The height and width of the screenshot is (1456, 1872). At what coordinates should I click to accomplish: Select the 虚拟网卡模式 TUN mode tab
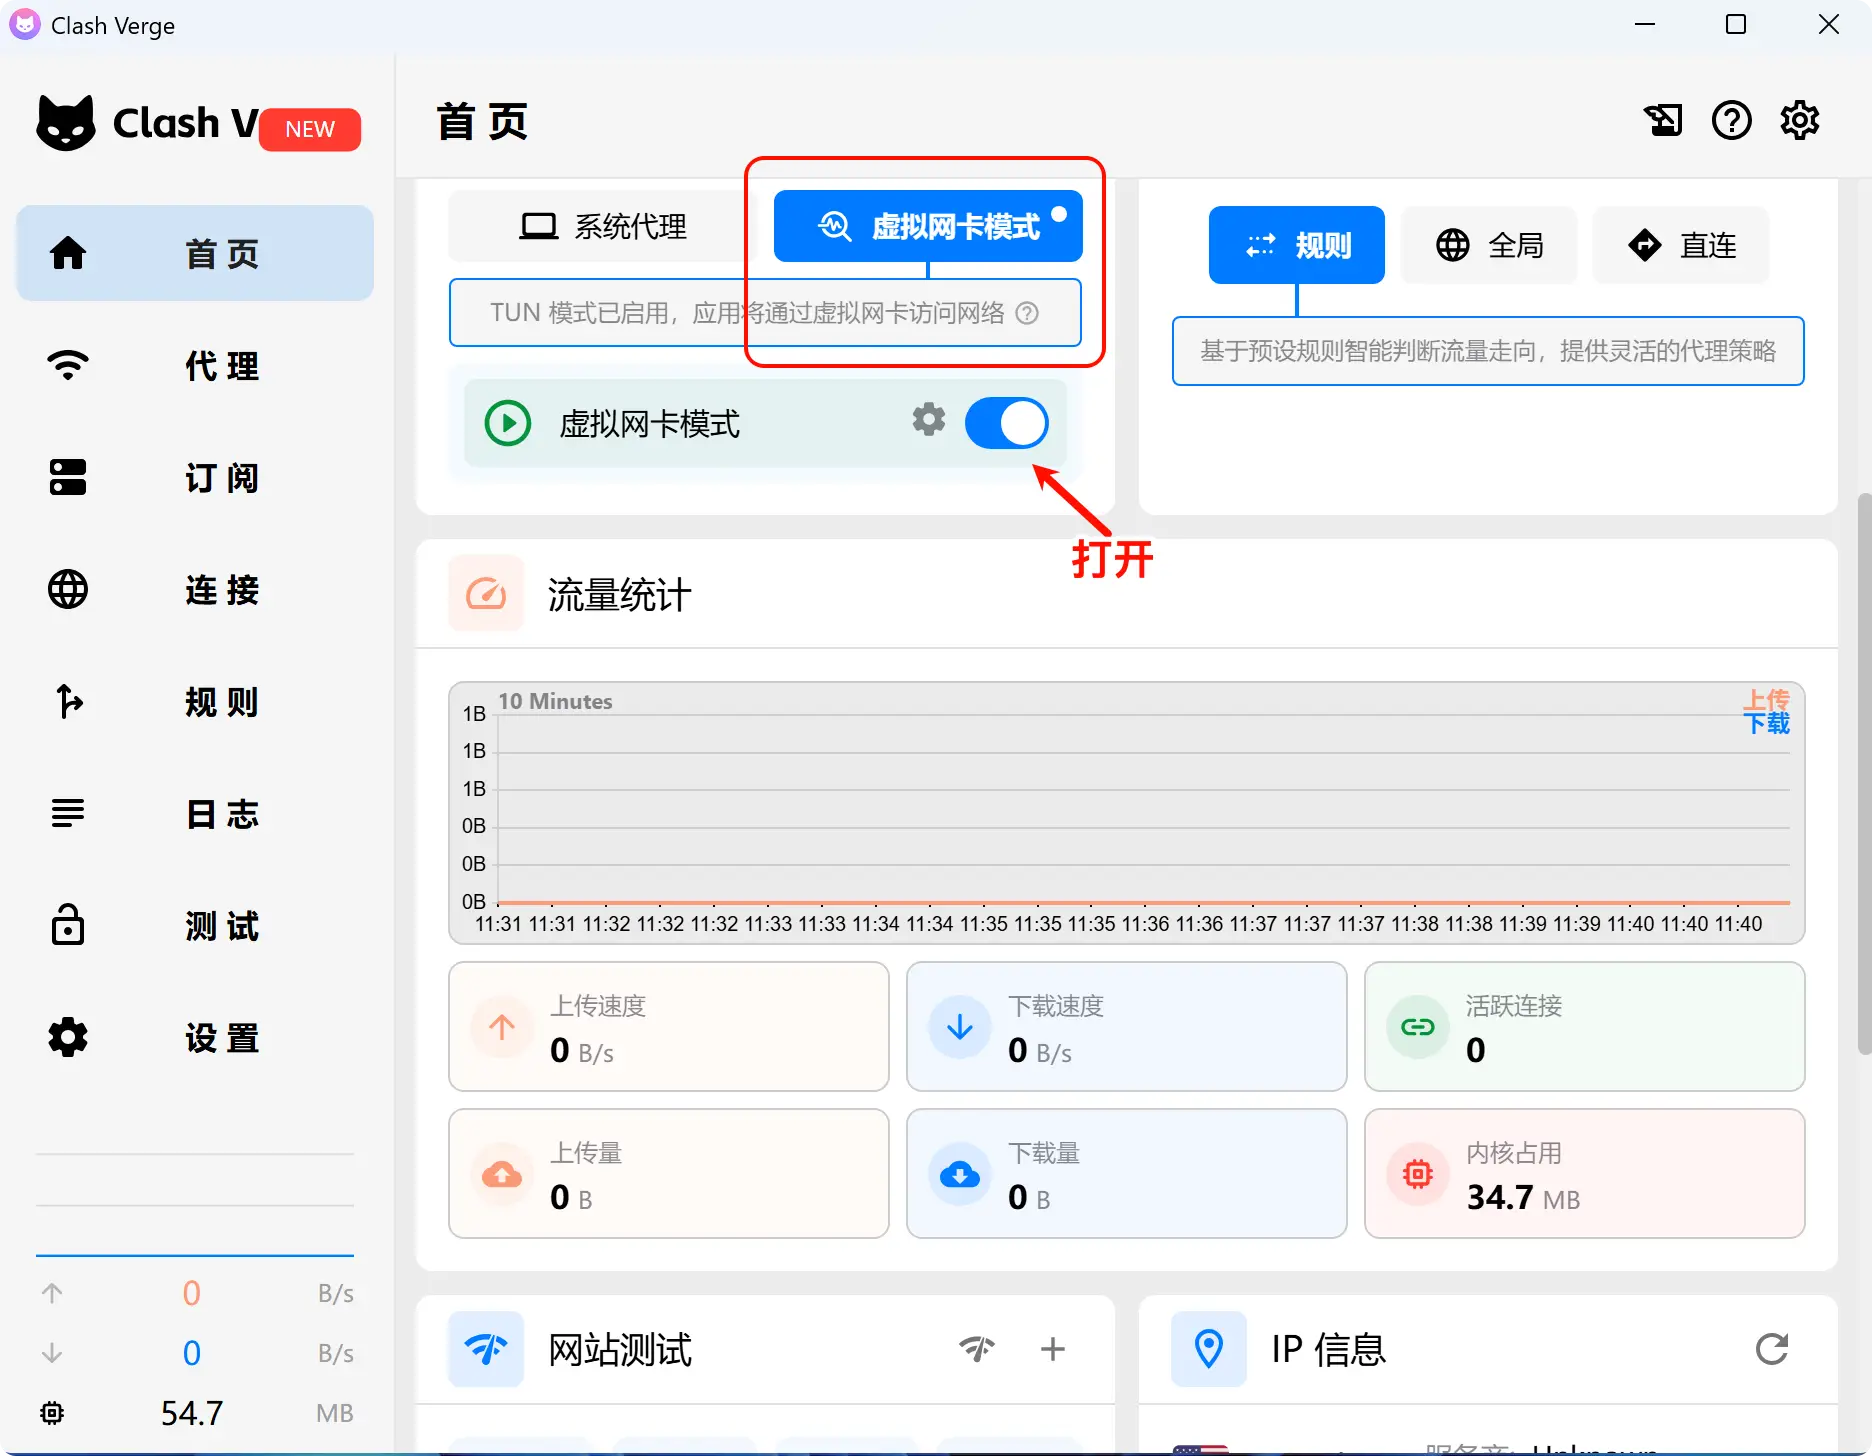point(928,226)
